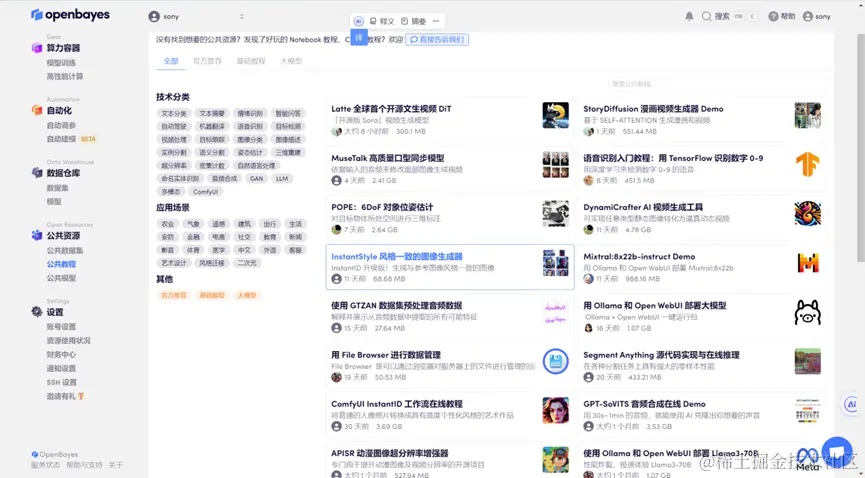The height and width of the screenshot is (478, 865).
Task: Click the DynamiCrafter colorful thumbnail
Action: click(x=808, y=214)
